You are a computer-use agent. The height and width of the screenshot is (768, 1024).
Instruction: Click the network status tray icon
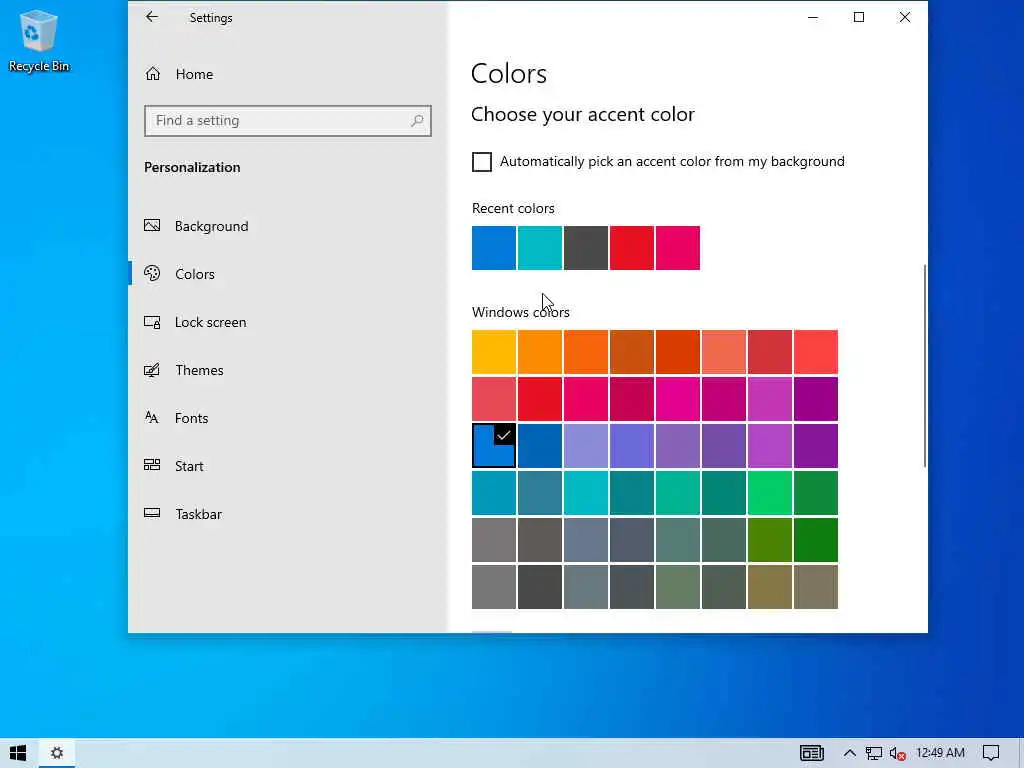click(x=873, y=754)
